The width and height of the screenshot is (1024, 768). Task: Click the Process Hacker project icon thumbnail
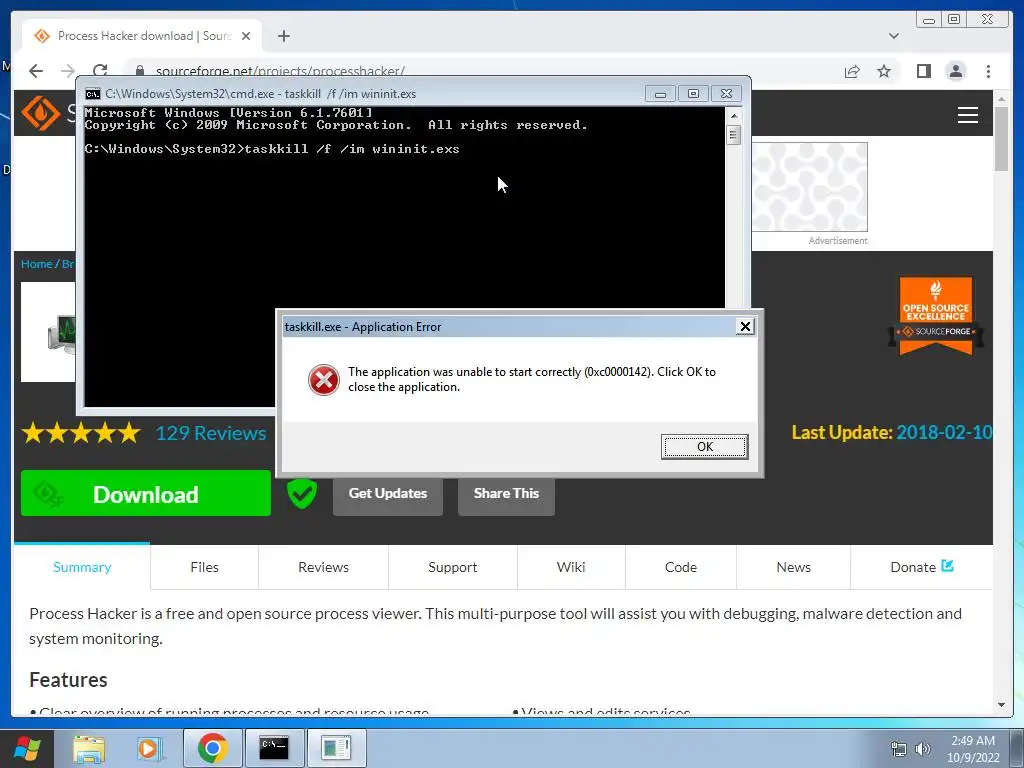click(48, 332)
